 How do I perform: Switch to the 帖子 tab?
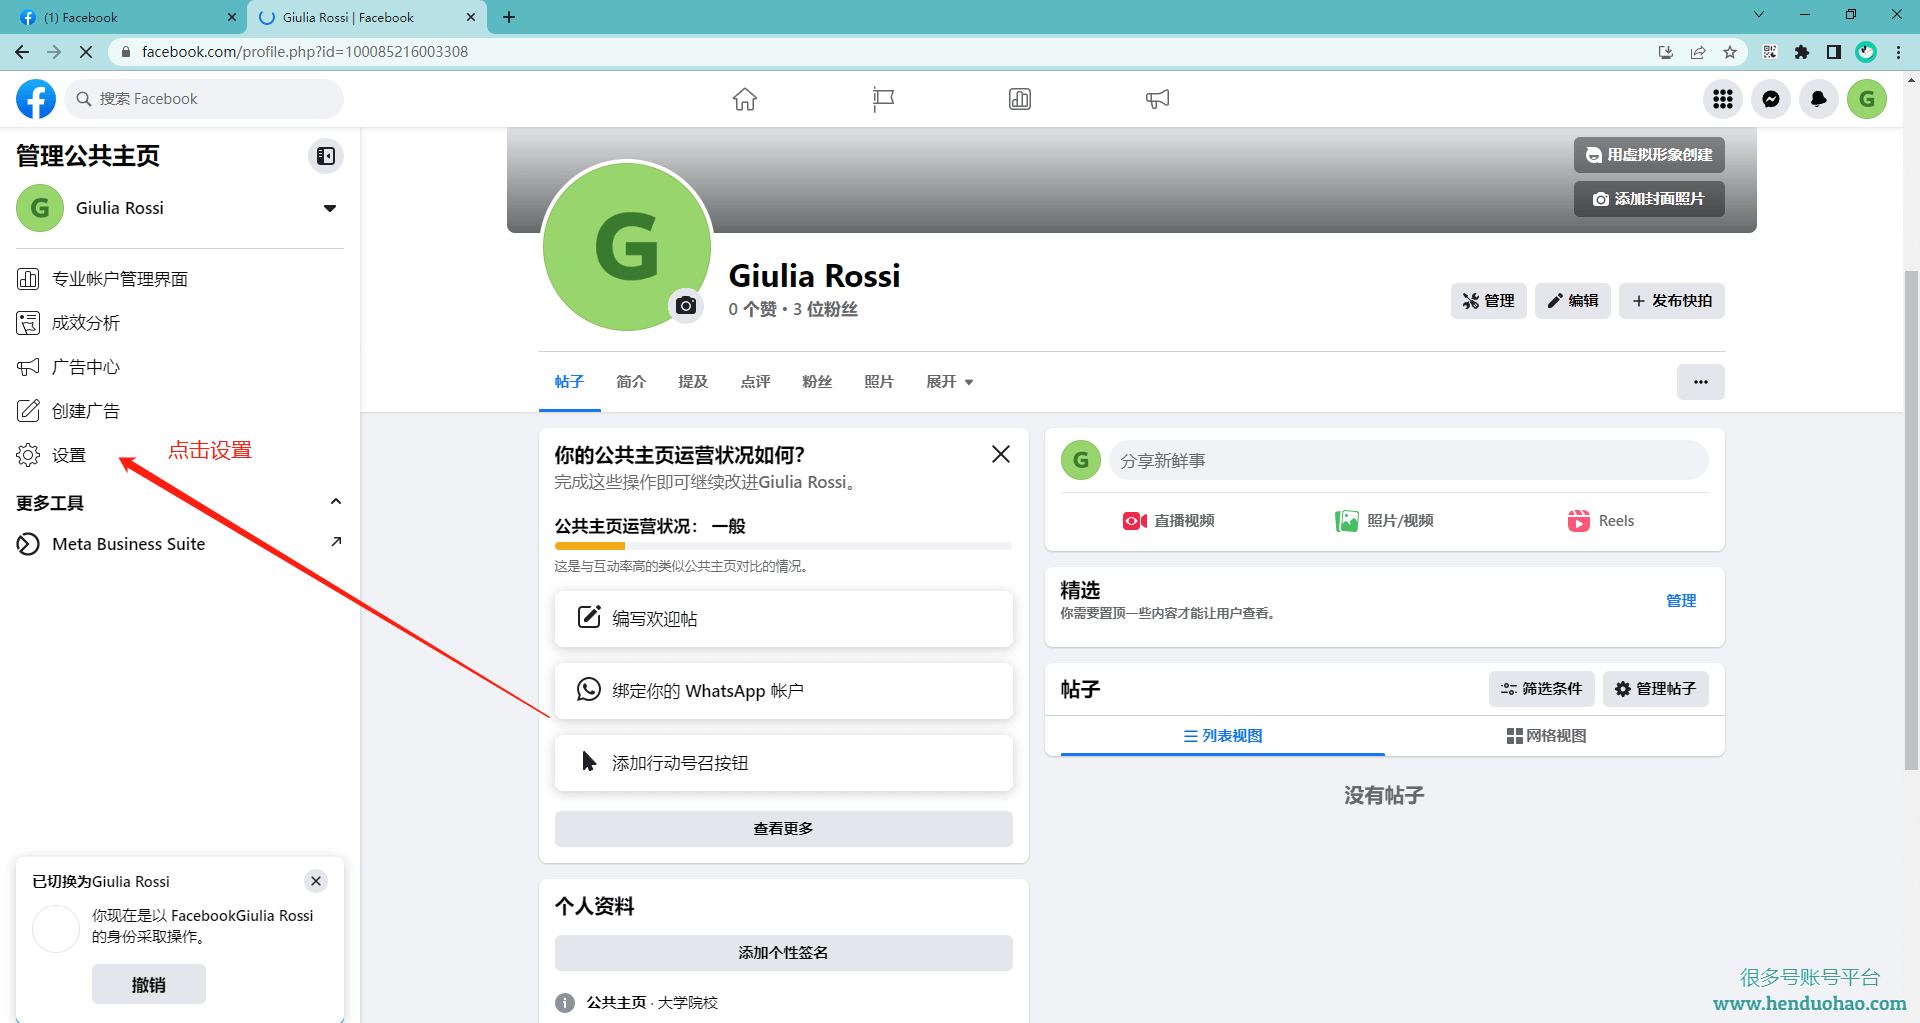[x=569, y=382]
